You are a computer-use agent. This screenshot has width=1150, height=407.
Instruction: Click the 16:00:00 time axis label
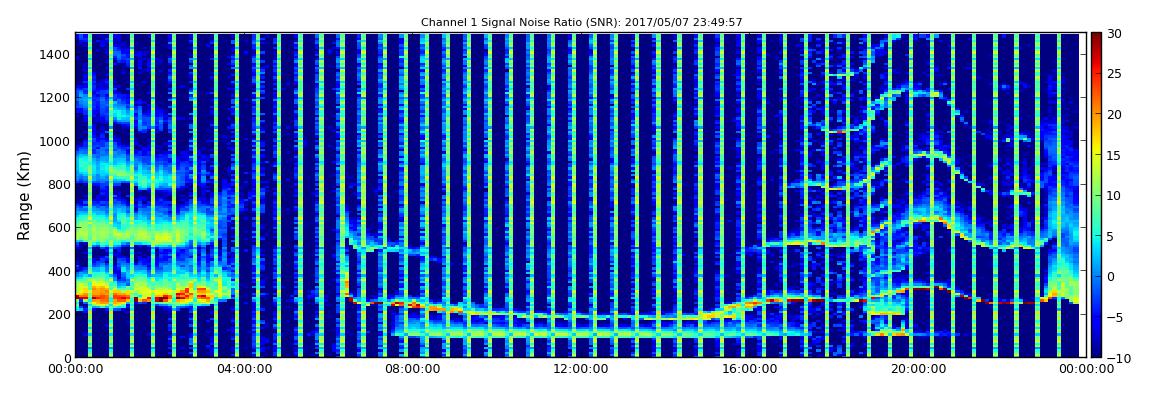tap(750, 370)
